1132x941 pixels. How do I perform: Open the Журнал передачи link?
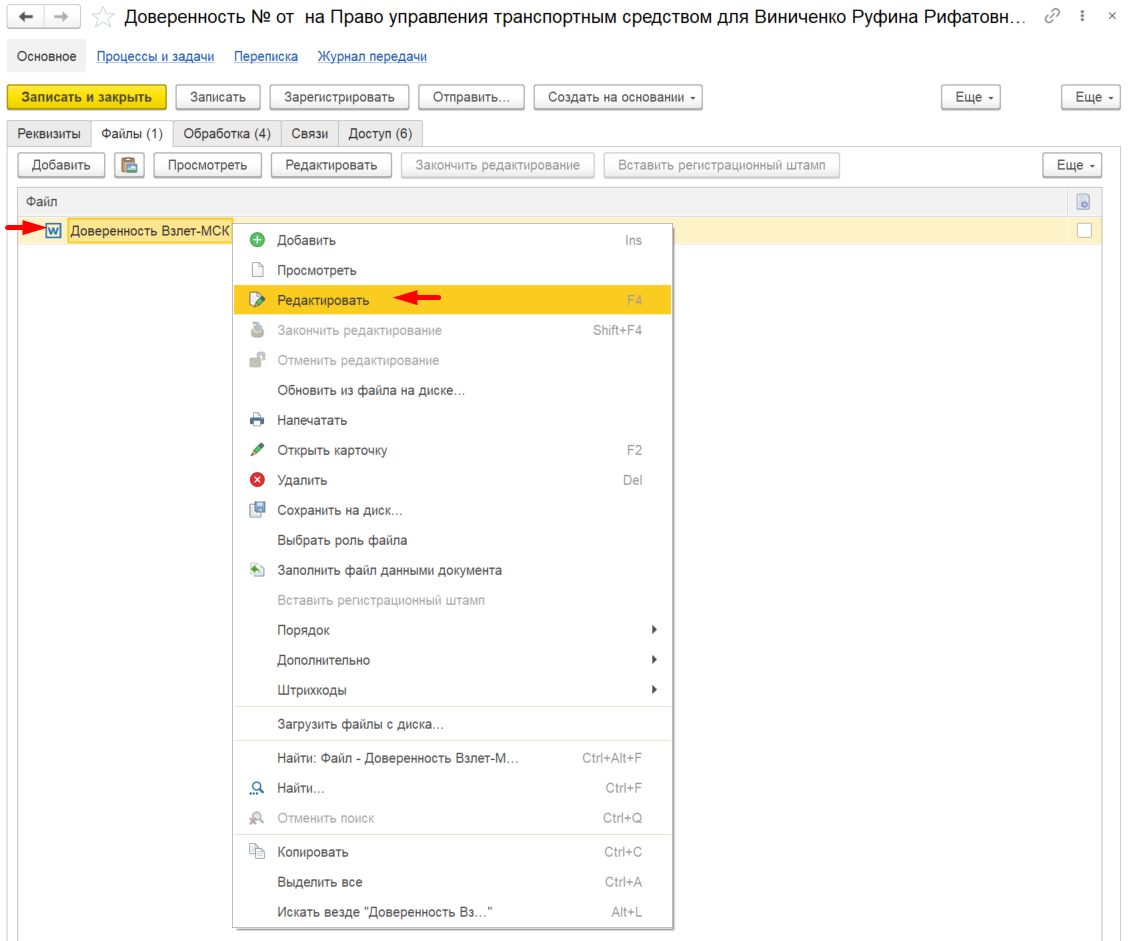click(373, 56)
